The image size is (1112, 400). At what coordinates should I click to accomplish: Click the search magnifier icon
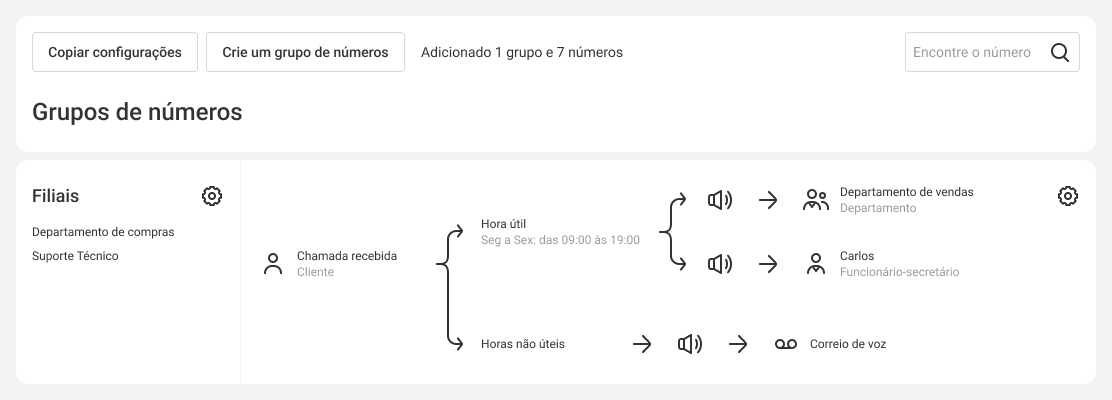click(1060, 53)
